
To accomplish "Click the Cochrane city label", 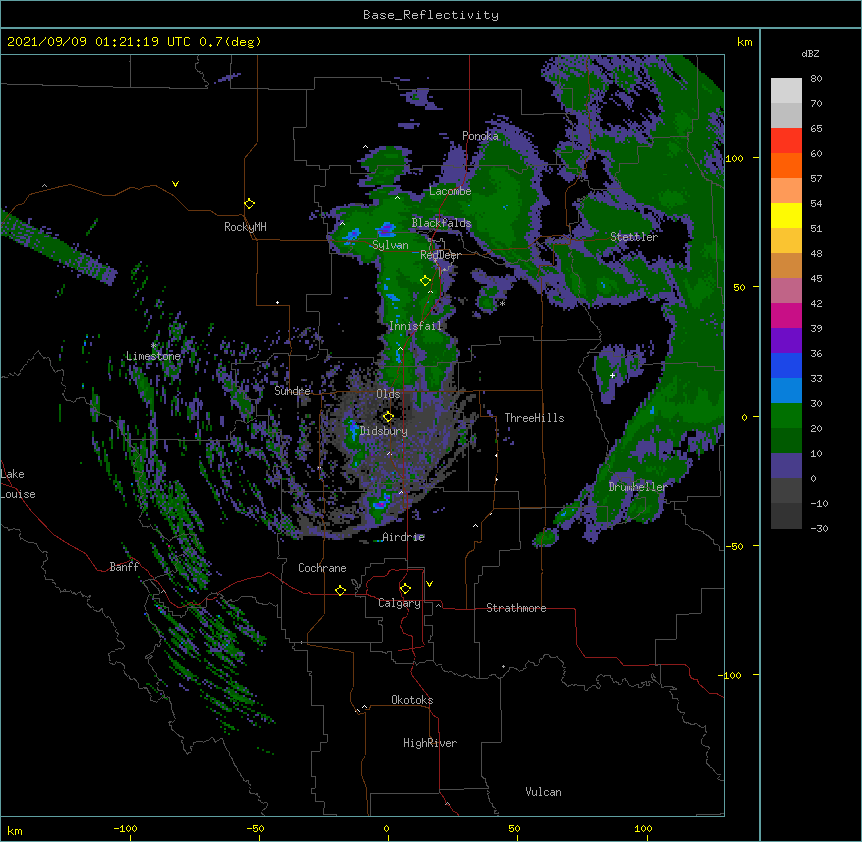I will click(322, 568).
